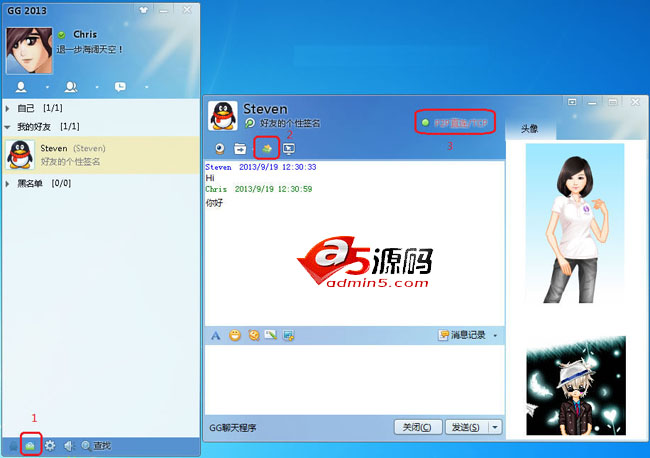Open 消息记录 message history
The image size is (650, 458).
coord(462,335)
